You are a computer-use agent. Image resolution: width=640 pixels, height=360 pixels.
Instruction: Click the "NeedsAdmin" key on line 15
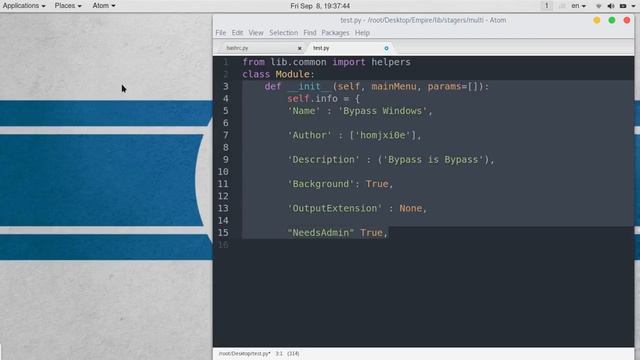[x=320, y=233]
